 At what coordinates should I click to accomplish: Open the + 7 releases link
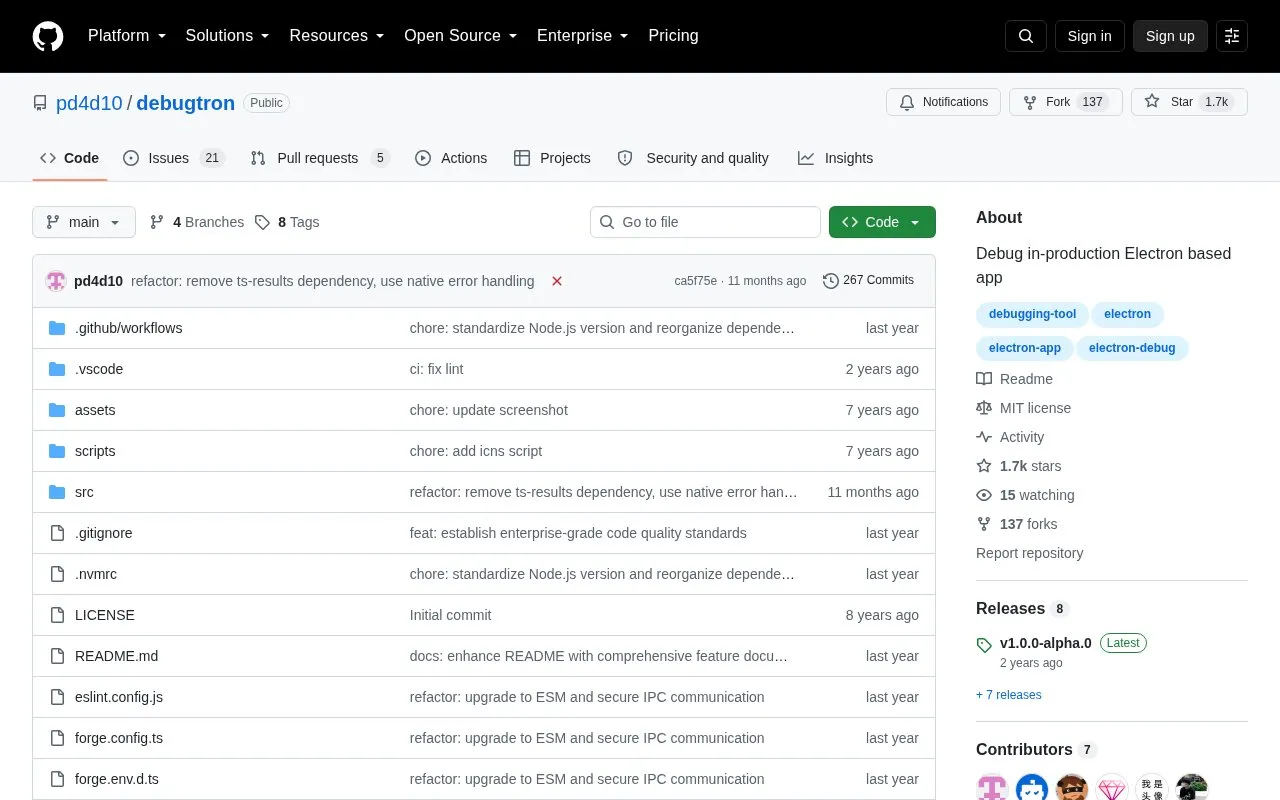point(1009,695)
